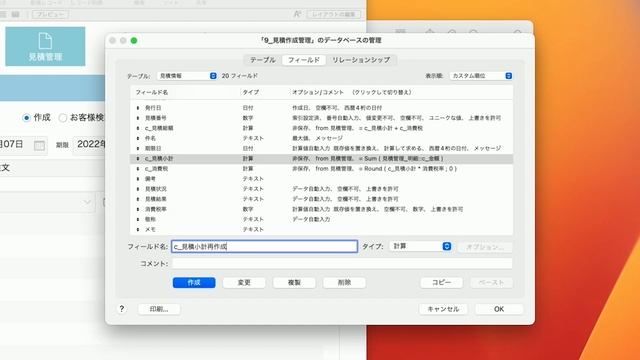640x360 pixels.
Task: Sort by the タイプ column header
Action: (x=251, y=92)
